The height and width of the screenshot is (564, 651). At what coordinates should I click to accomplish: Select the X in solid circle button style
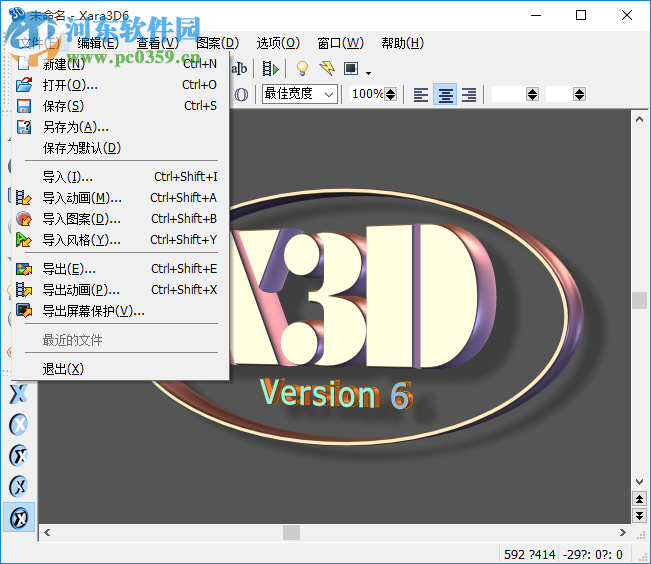click(19, 424)
